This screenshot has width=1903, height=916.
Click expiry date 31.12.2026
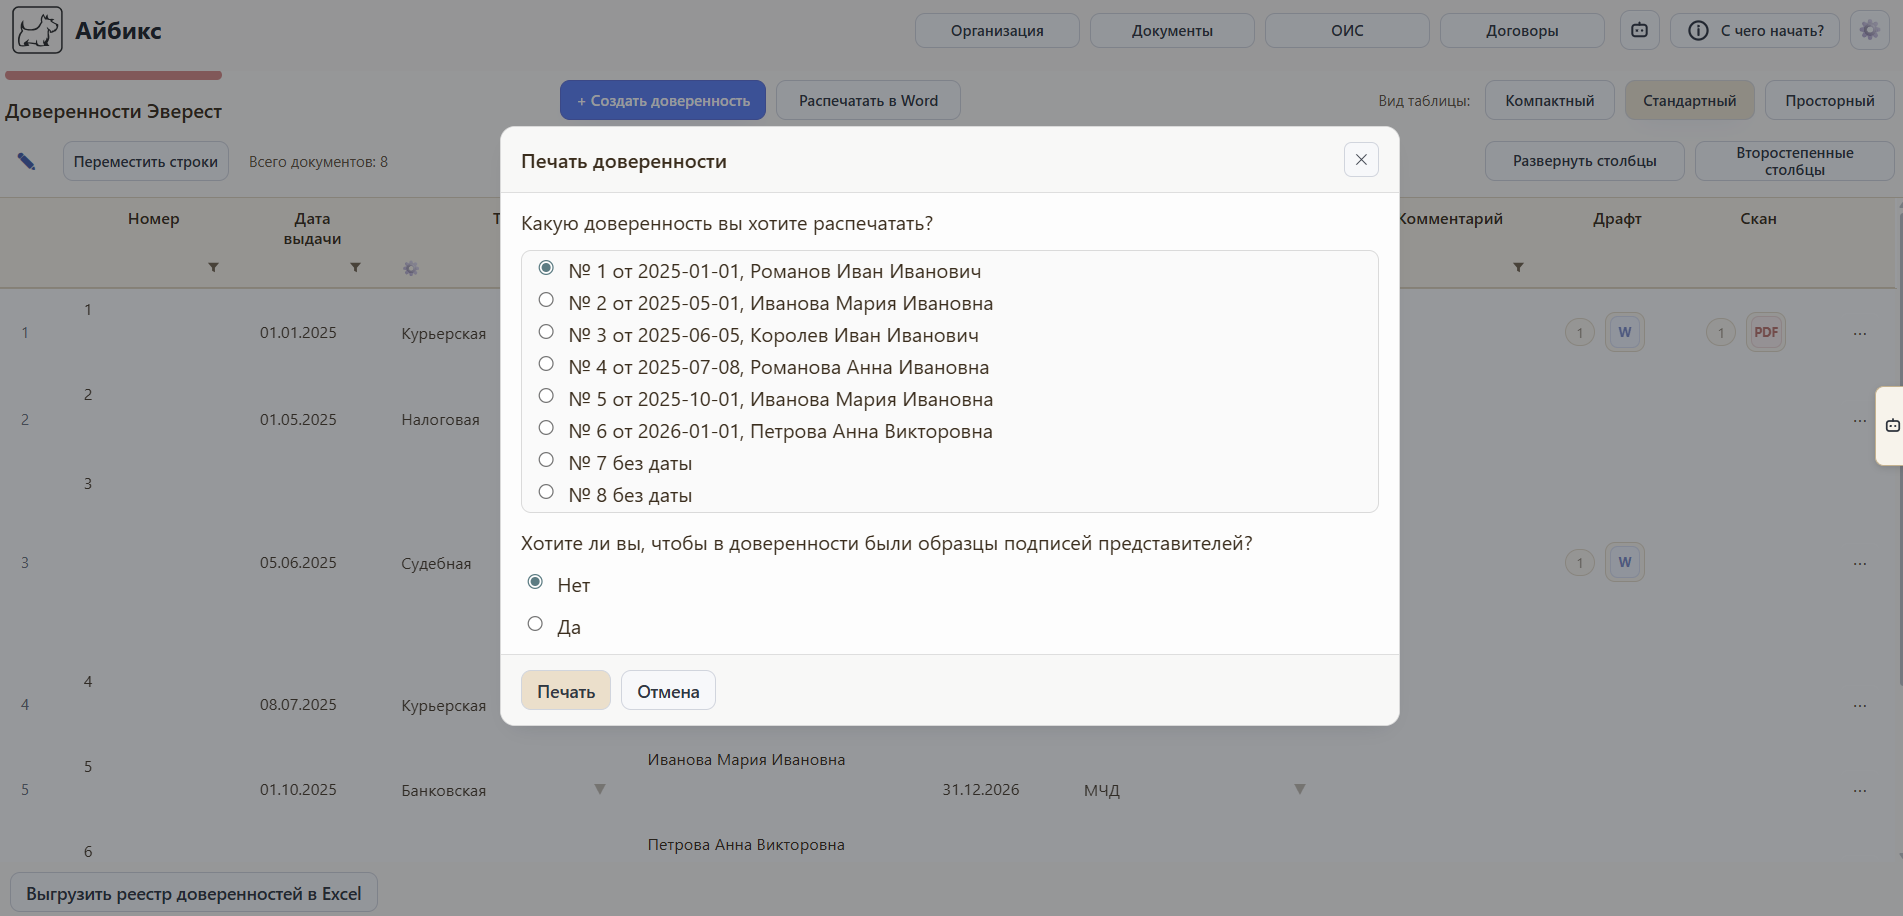tap(981, 790)
